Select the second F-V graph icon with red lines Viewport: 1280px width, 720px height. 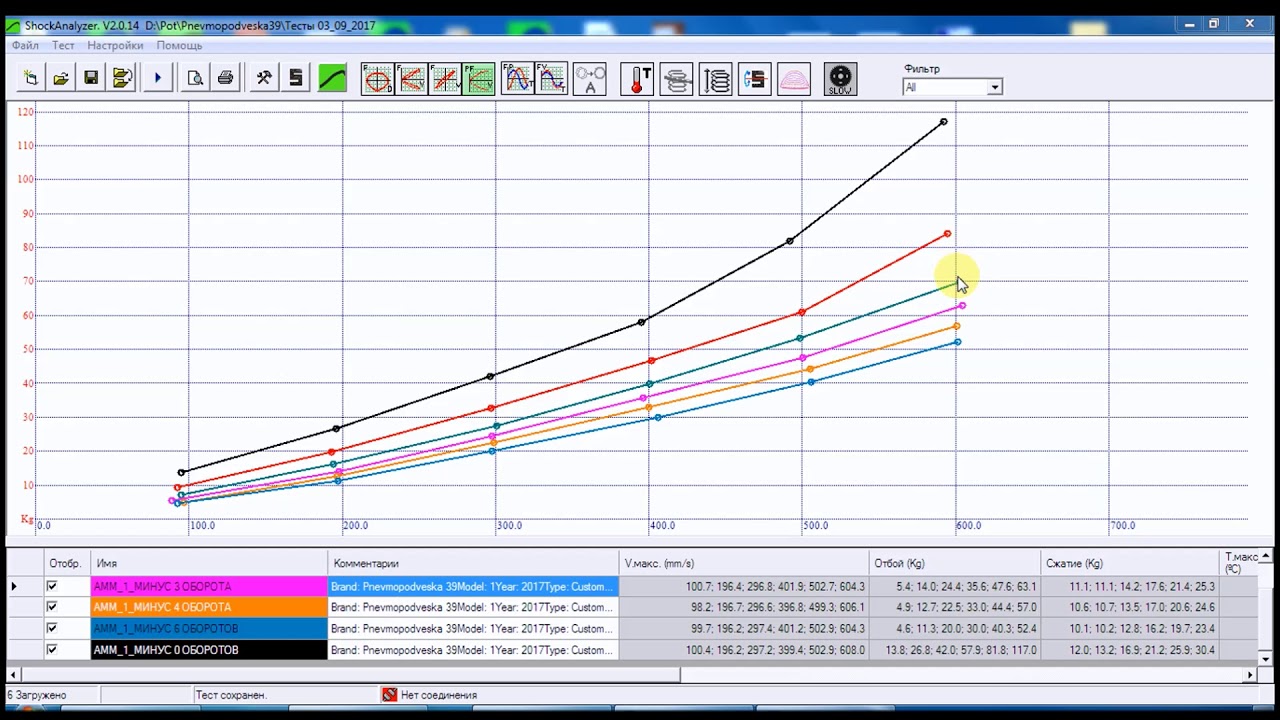coord(411,78)
